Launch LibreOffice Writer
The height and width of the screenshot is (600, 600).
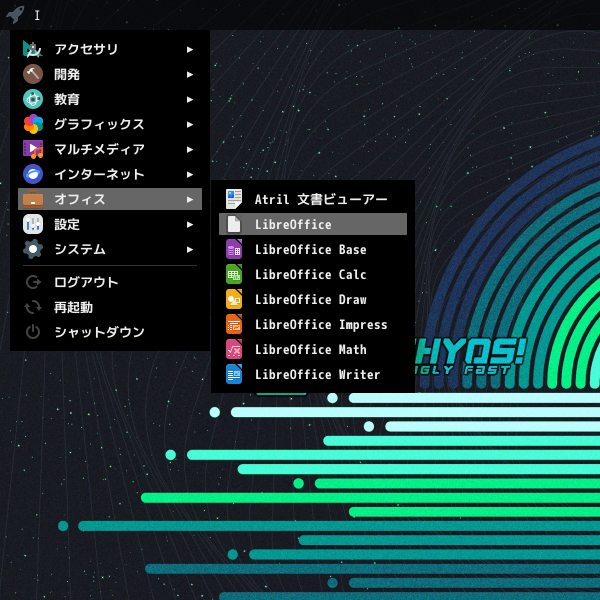pos(313,374)
